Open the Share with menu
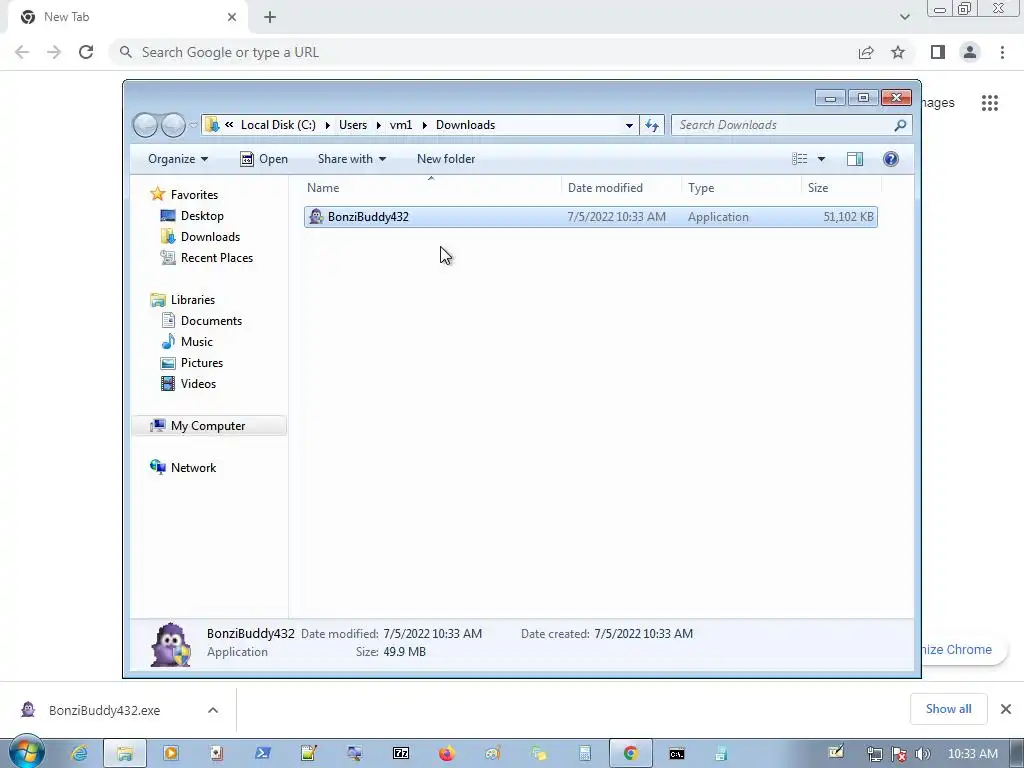This screenshot has width=1024, height=768. (x=351, y=159)
